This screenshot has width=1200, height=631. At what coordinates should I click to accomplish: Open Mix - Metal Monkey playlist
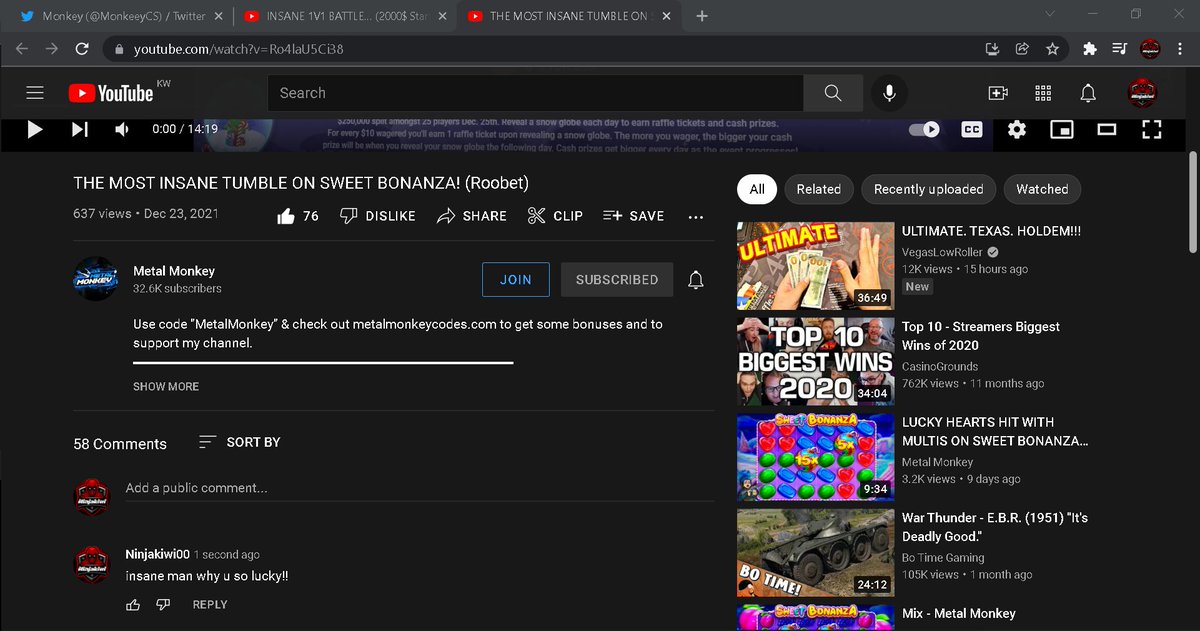(958, 613)
